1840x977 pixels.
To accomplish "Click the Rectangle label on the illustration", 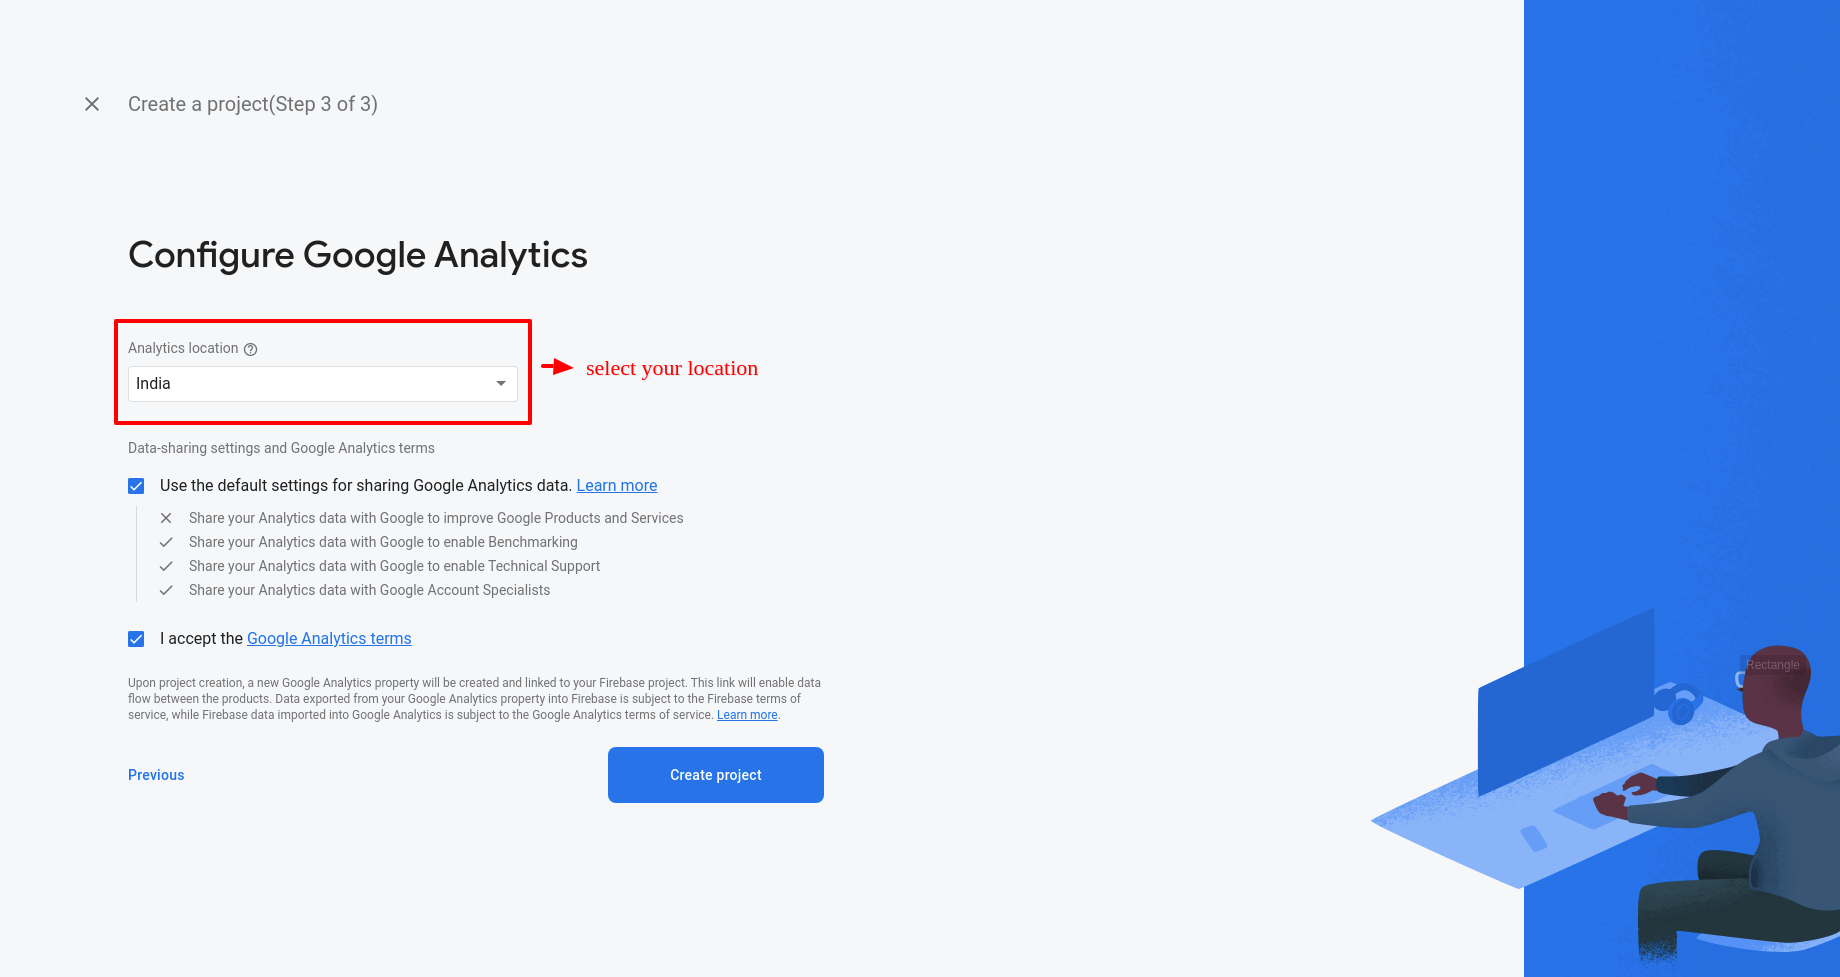I will click(x=1772, y=665).
